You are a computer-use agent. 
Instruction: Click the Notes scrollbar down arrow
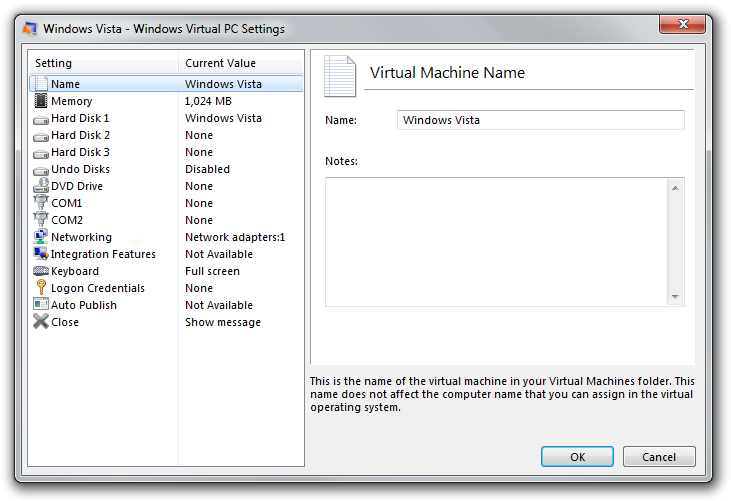click(x=675, y=296)
